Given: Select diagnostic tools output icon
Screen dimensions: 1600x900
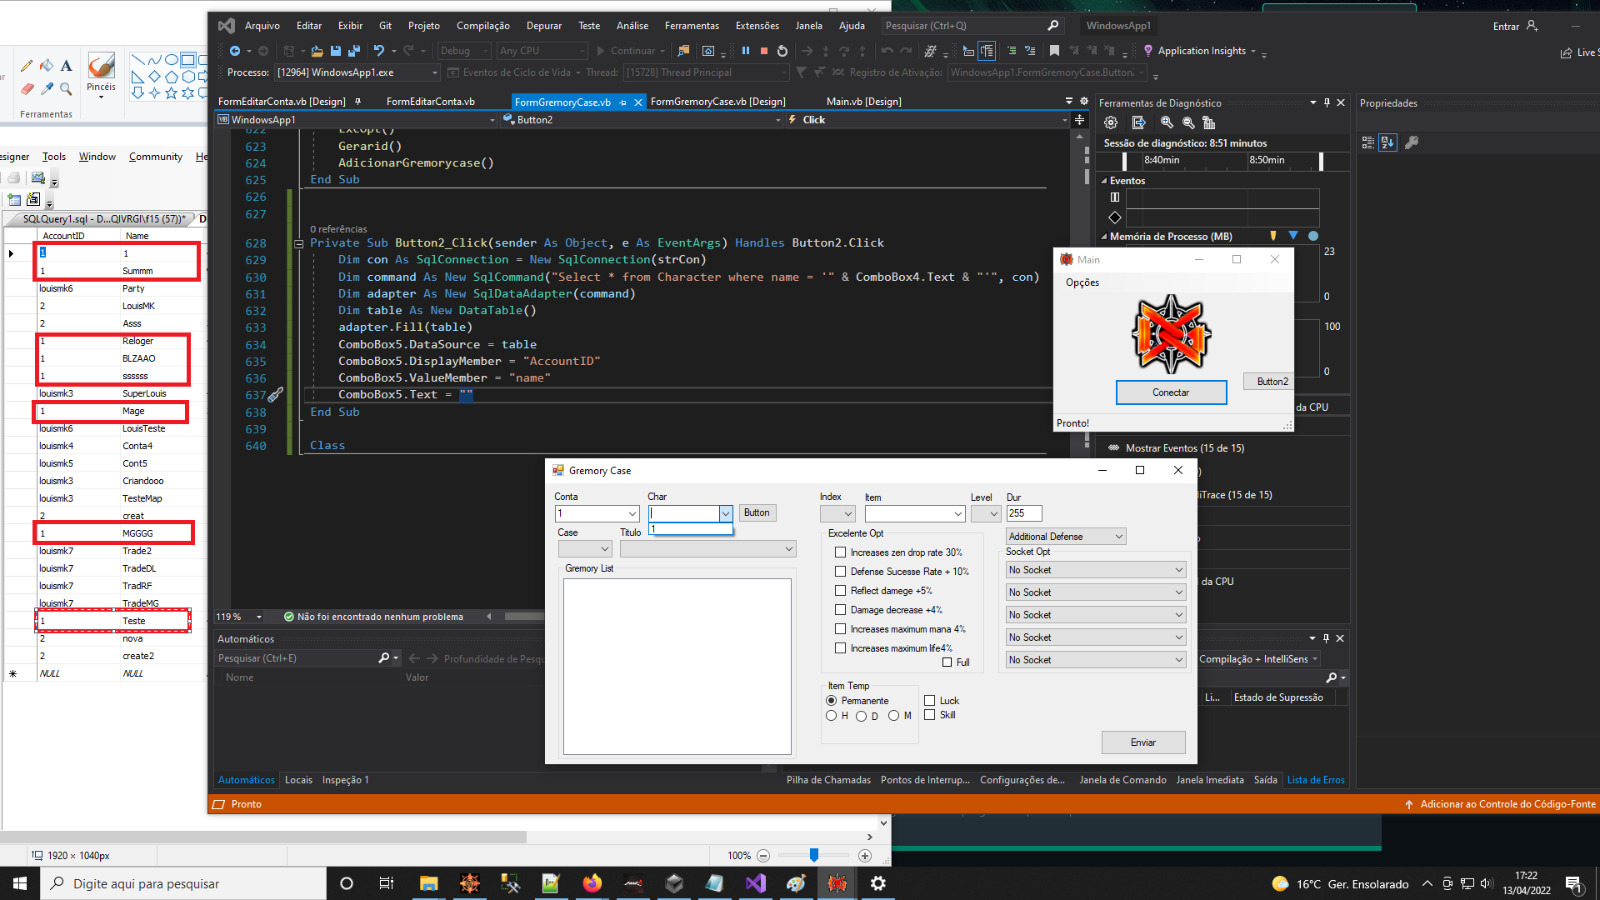Looking at the screenshot, I should 1139,122.
